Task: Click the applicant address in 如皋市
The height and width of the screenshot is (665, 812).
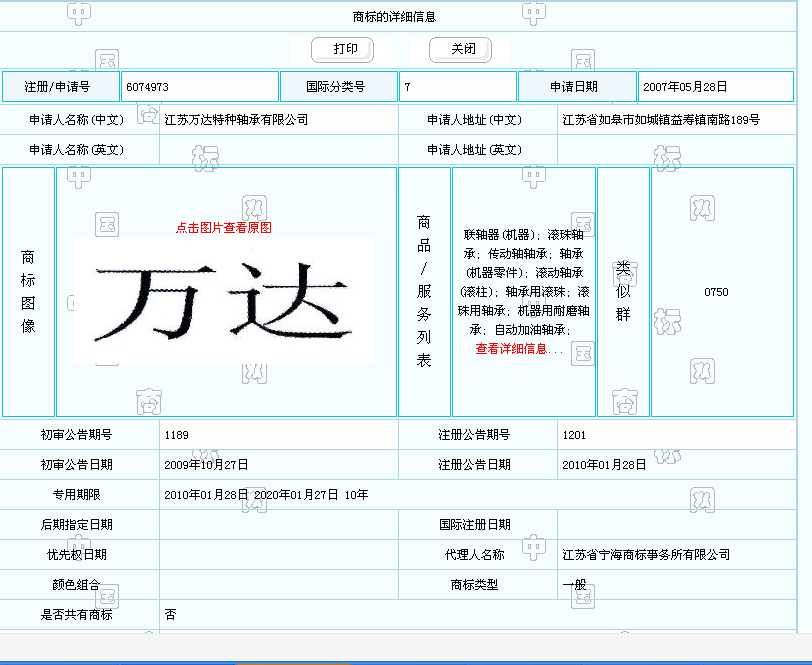Action: tap(661, 120)
